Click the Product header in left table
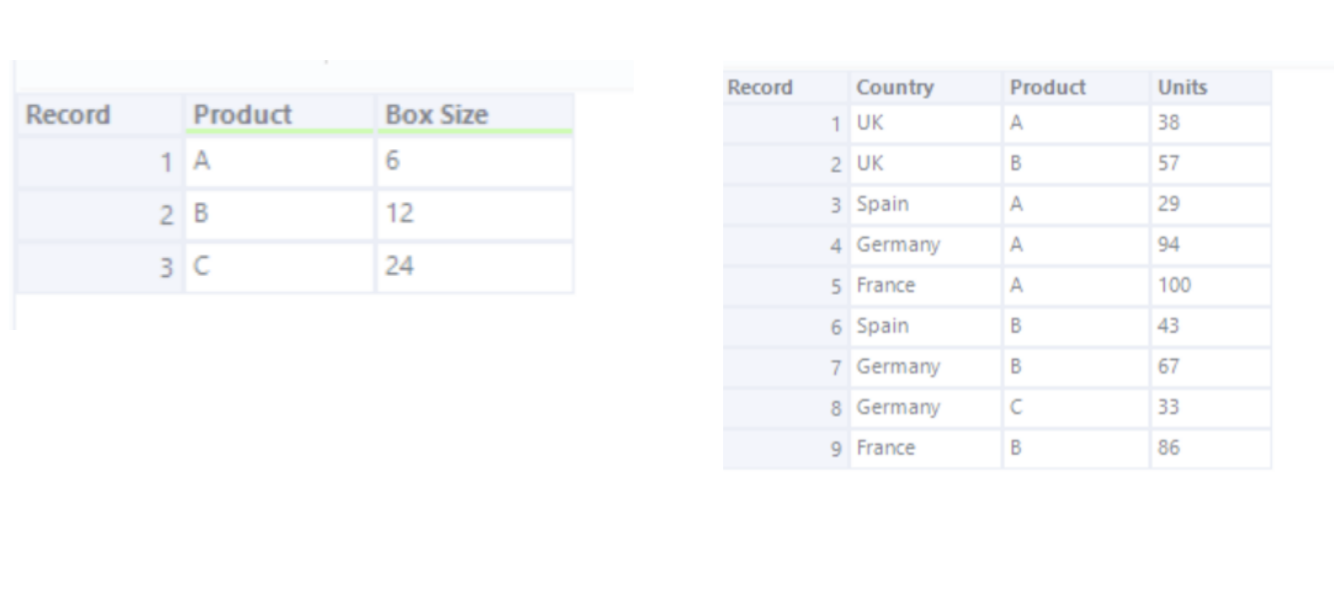 pos(279,114)
